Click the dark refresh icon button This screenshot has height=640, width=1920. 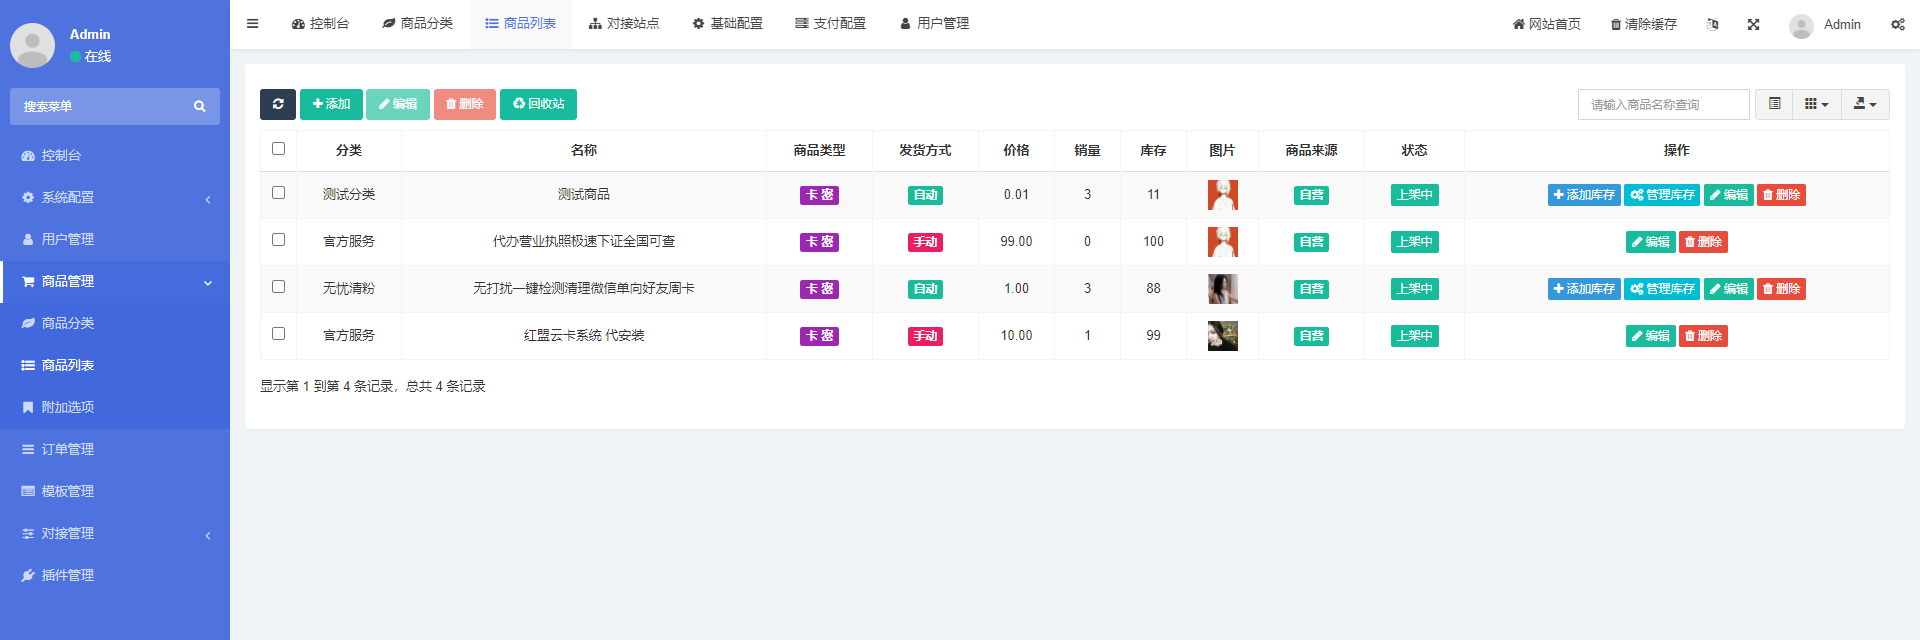(x=278, y=104)
